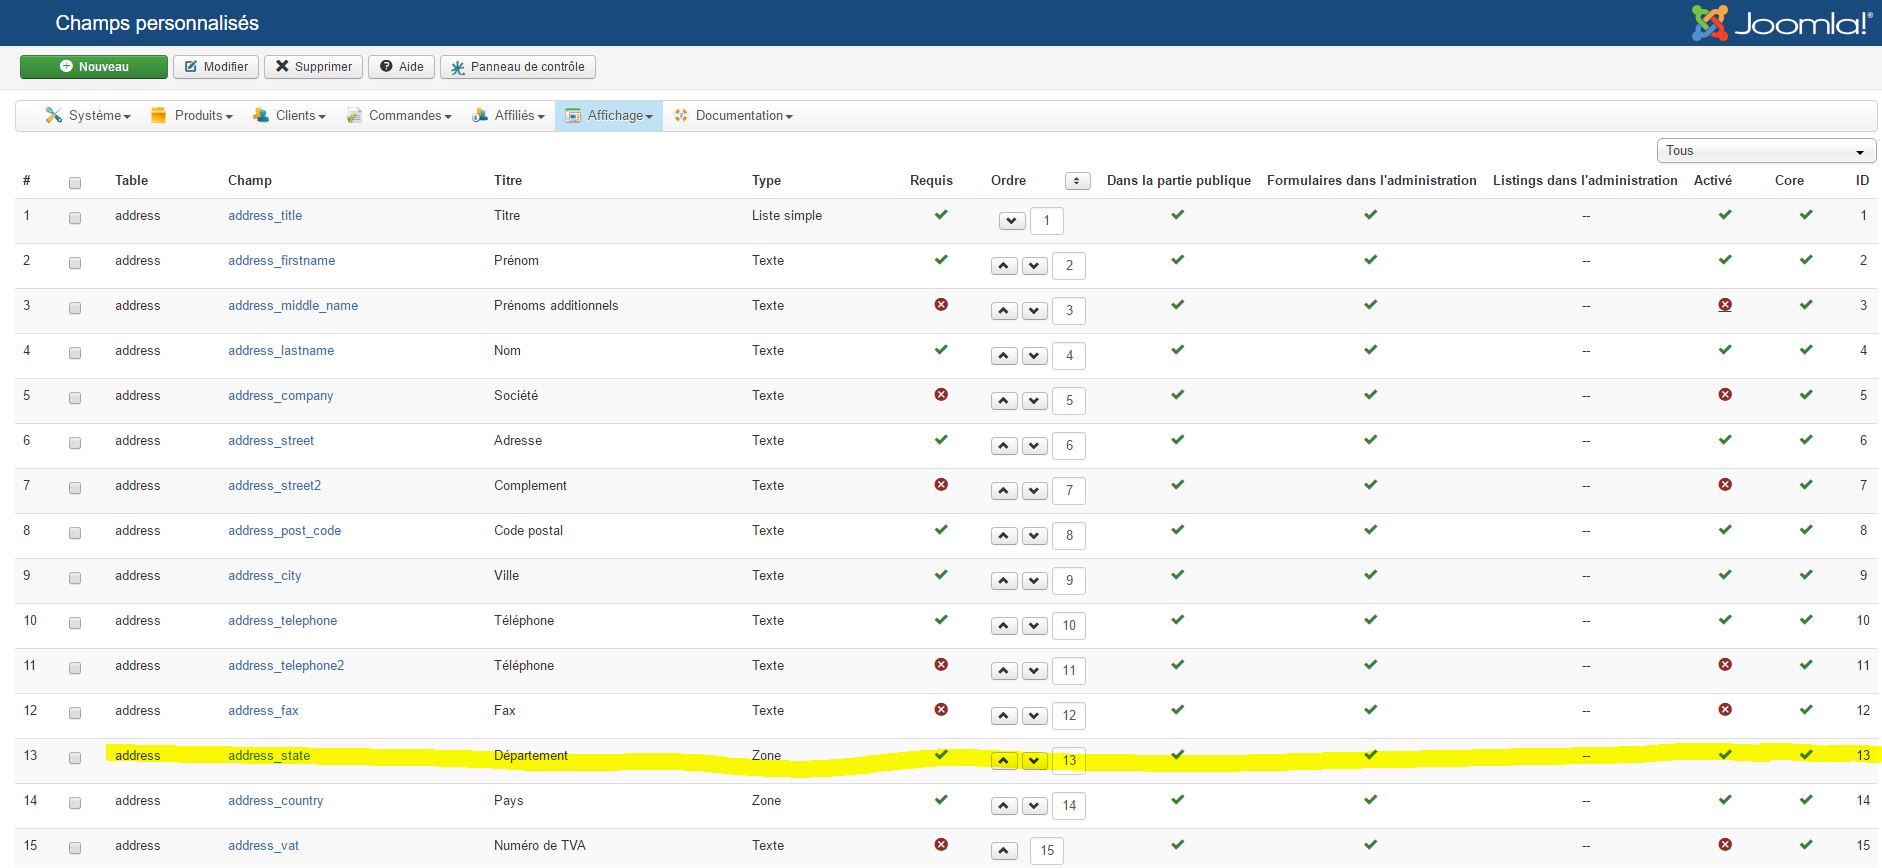The image size is (1882, 868).
Task: Move address_firstname down with arrow icon
Action: point(1035,266)
